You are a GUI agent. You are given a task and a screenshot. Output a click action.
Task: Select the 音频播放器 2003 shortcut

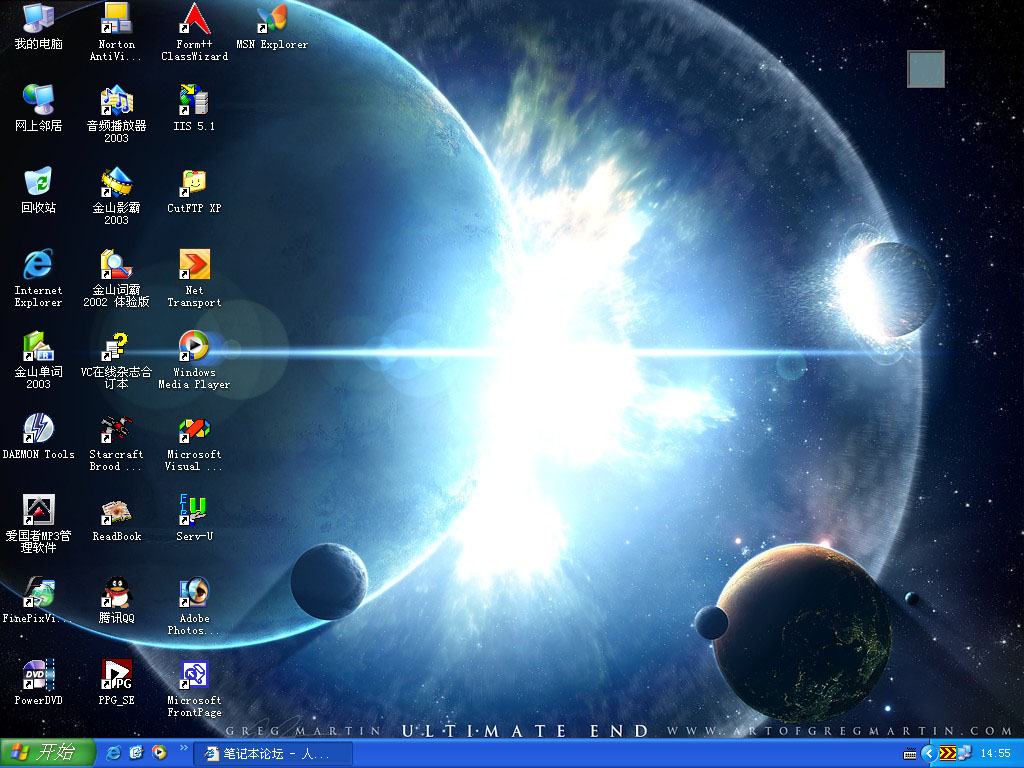[x=116, y=114]
